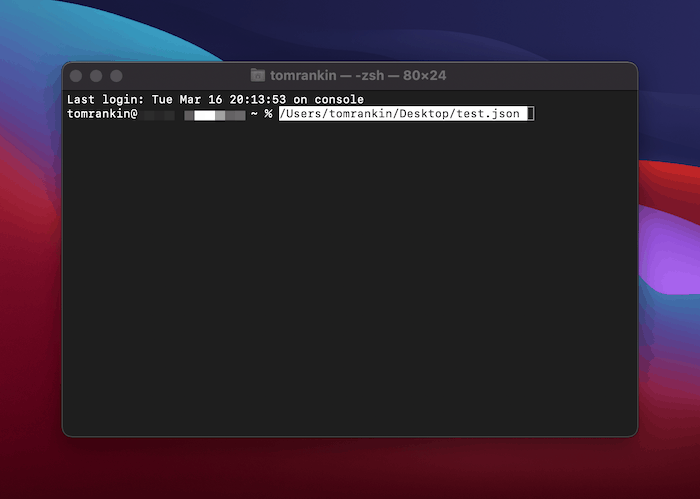Image resolution: width=700 pixels, height=499 pixels.
Task: Click the folder proxy icon in title bar
Action: [x=258, y=75]
